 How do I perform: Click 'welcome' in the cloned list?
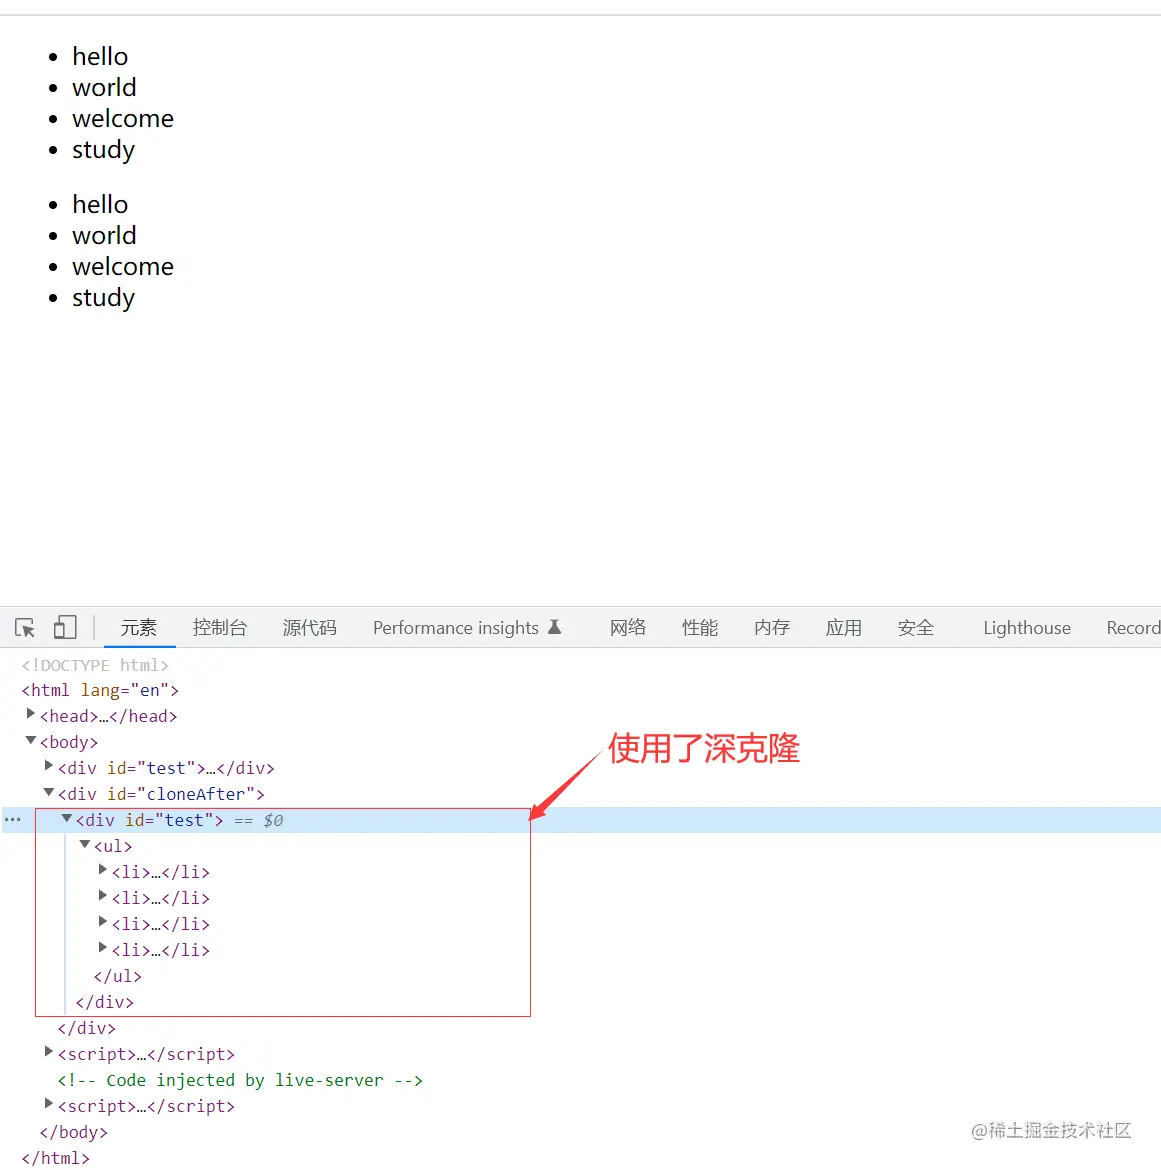(123, 266)
